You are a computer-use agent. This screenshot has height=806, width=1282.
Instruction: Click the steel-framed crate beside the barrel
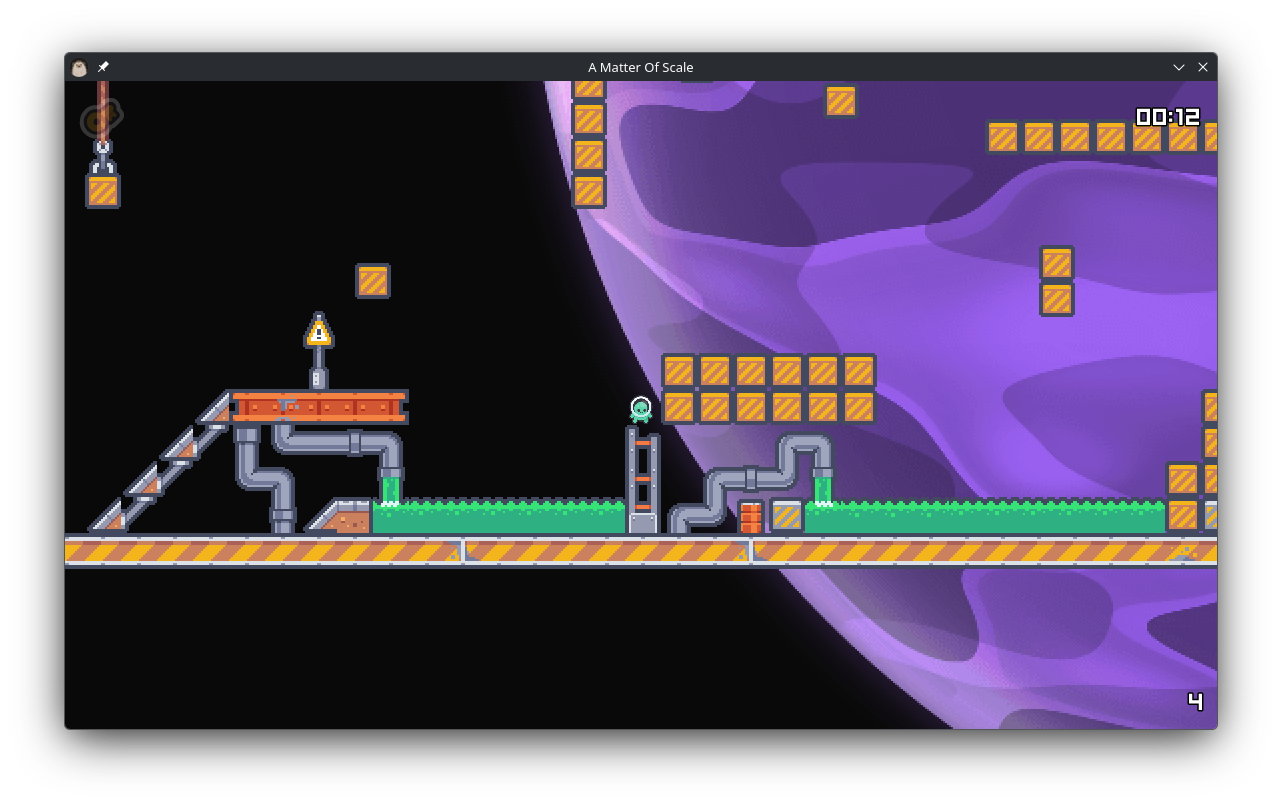coord(787,516)
